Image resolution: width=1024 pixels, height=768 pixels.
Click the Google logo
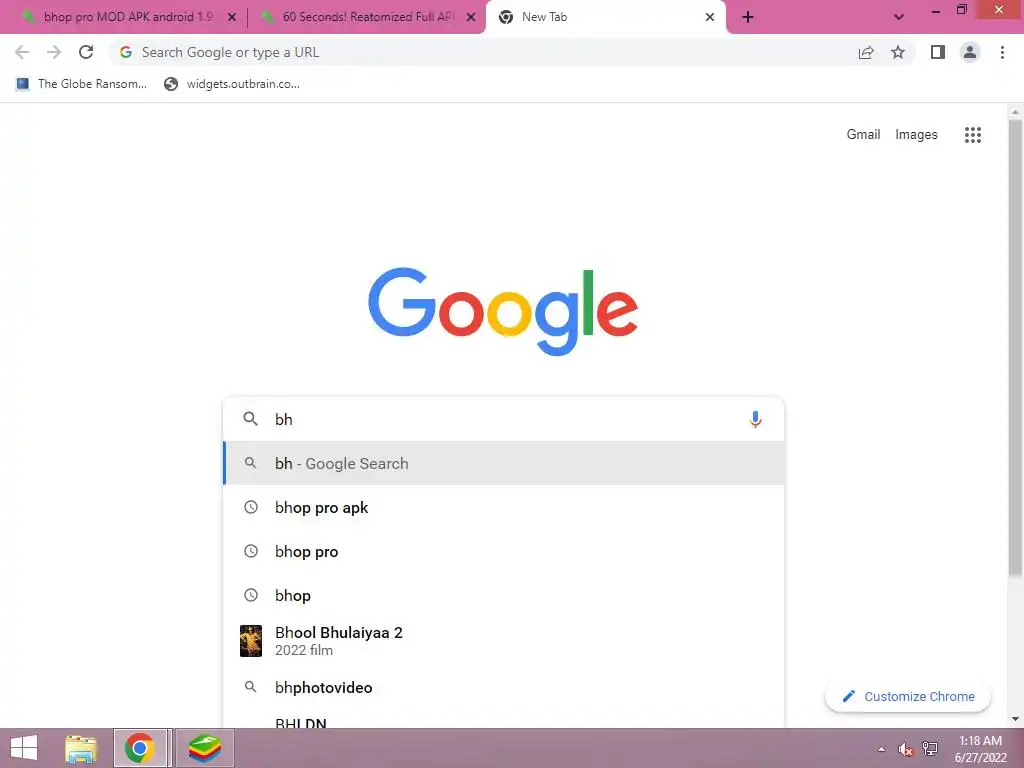click(503, 310)
